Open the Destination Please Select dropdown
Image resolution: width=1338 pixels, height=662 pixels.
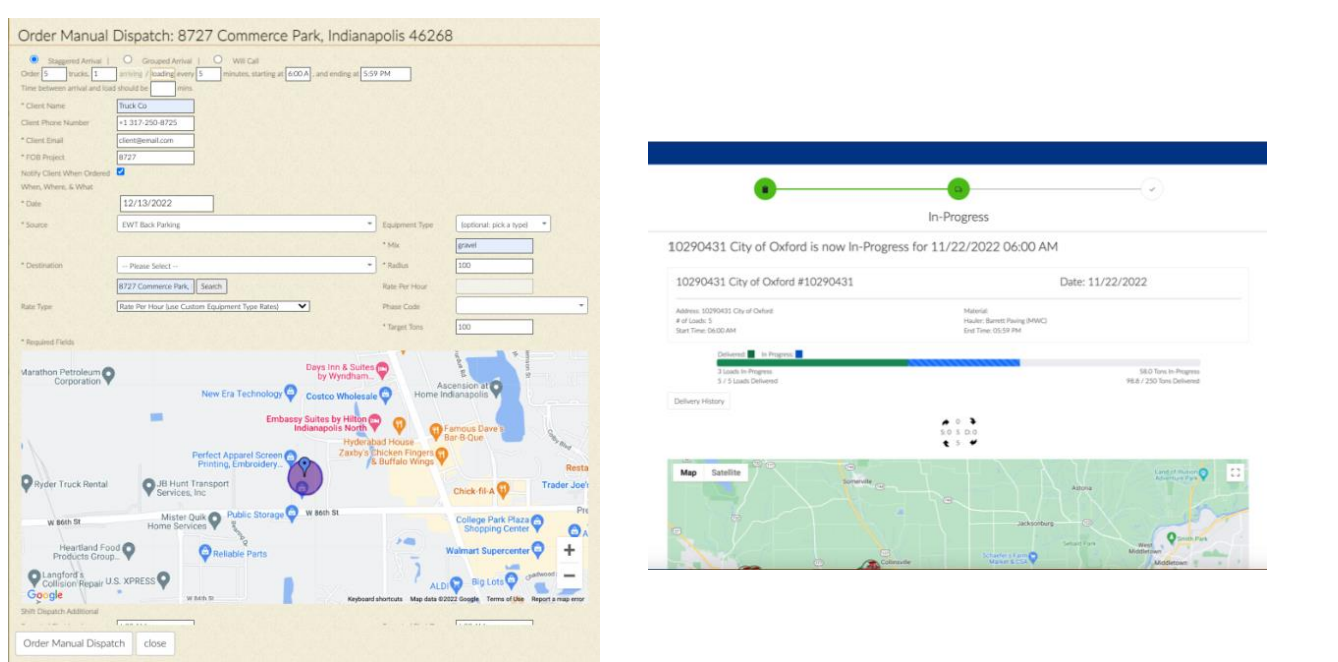[x=245, y=266]
